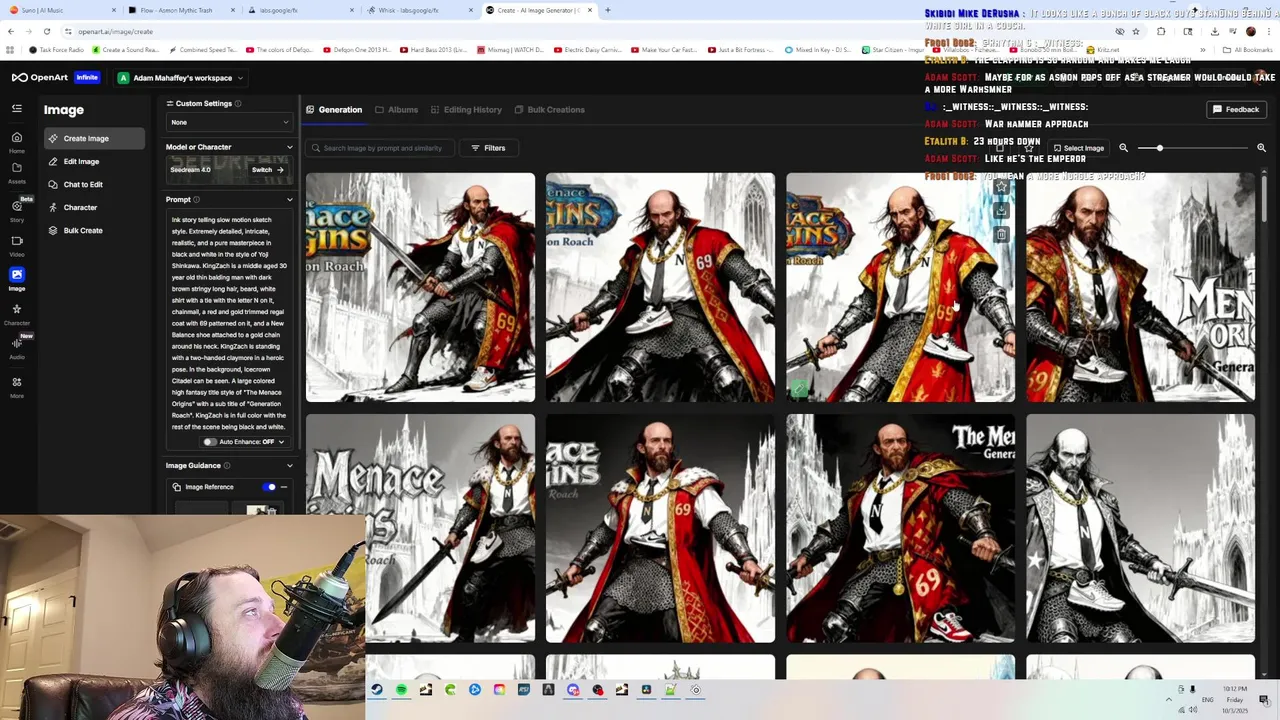Viewport: 1280px width, 720px height.
Task: Switch to the Bulk Creations tab
Action: tap(549, 110)
